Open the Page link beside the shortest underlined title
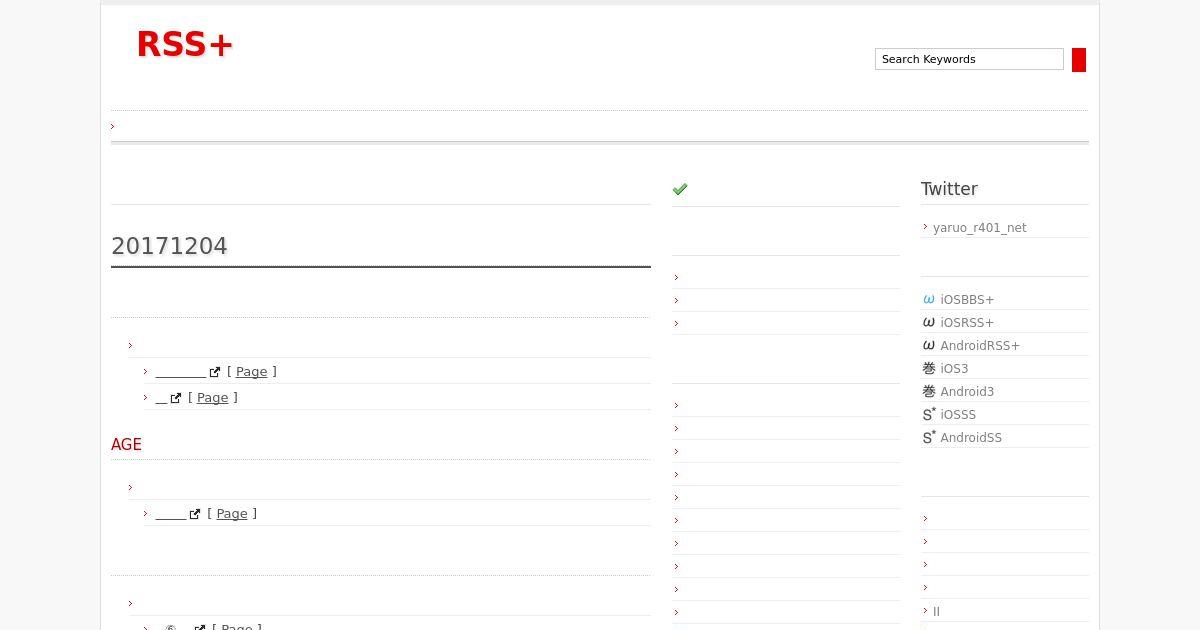Screen dimensions: 1200x630 point(213,398)
